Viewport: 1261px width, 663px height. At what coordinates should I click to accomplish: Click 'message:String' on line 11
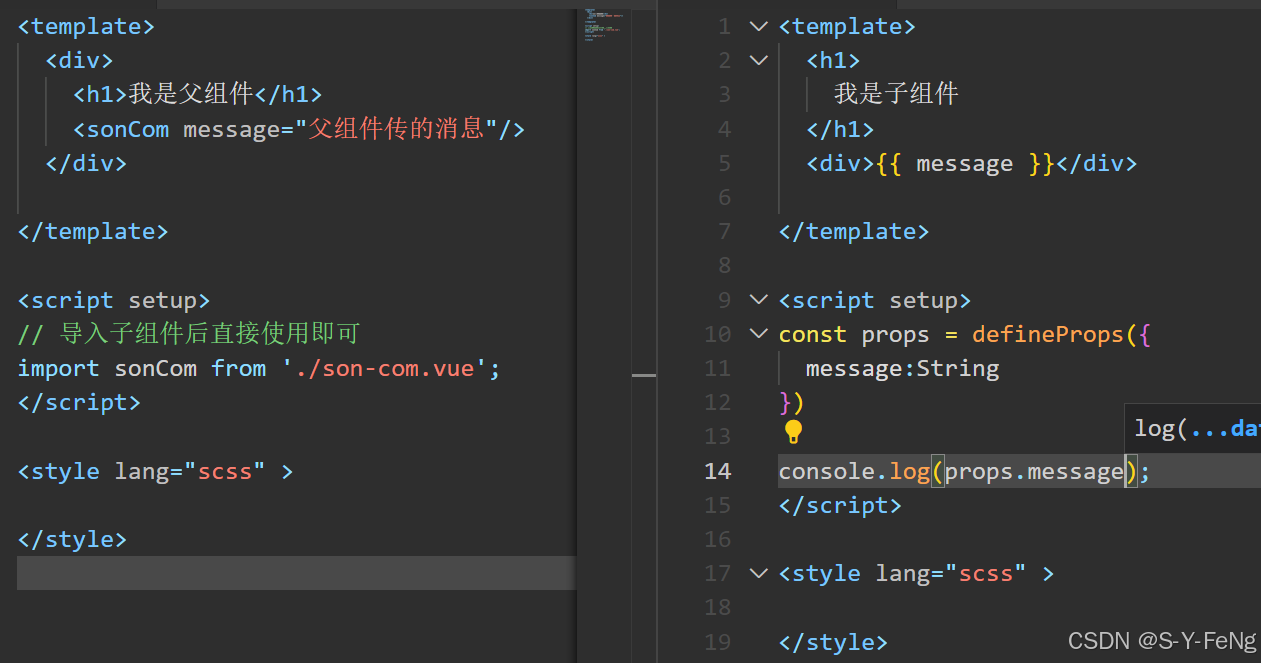tap(902, 368)
